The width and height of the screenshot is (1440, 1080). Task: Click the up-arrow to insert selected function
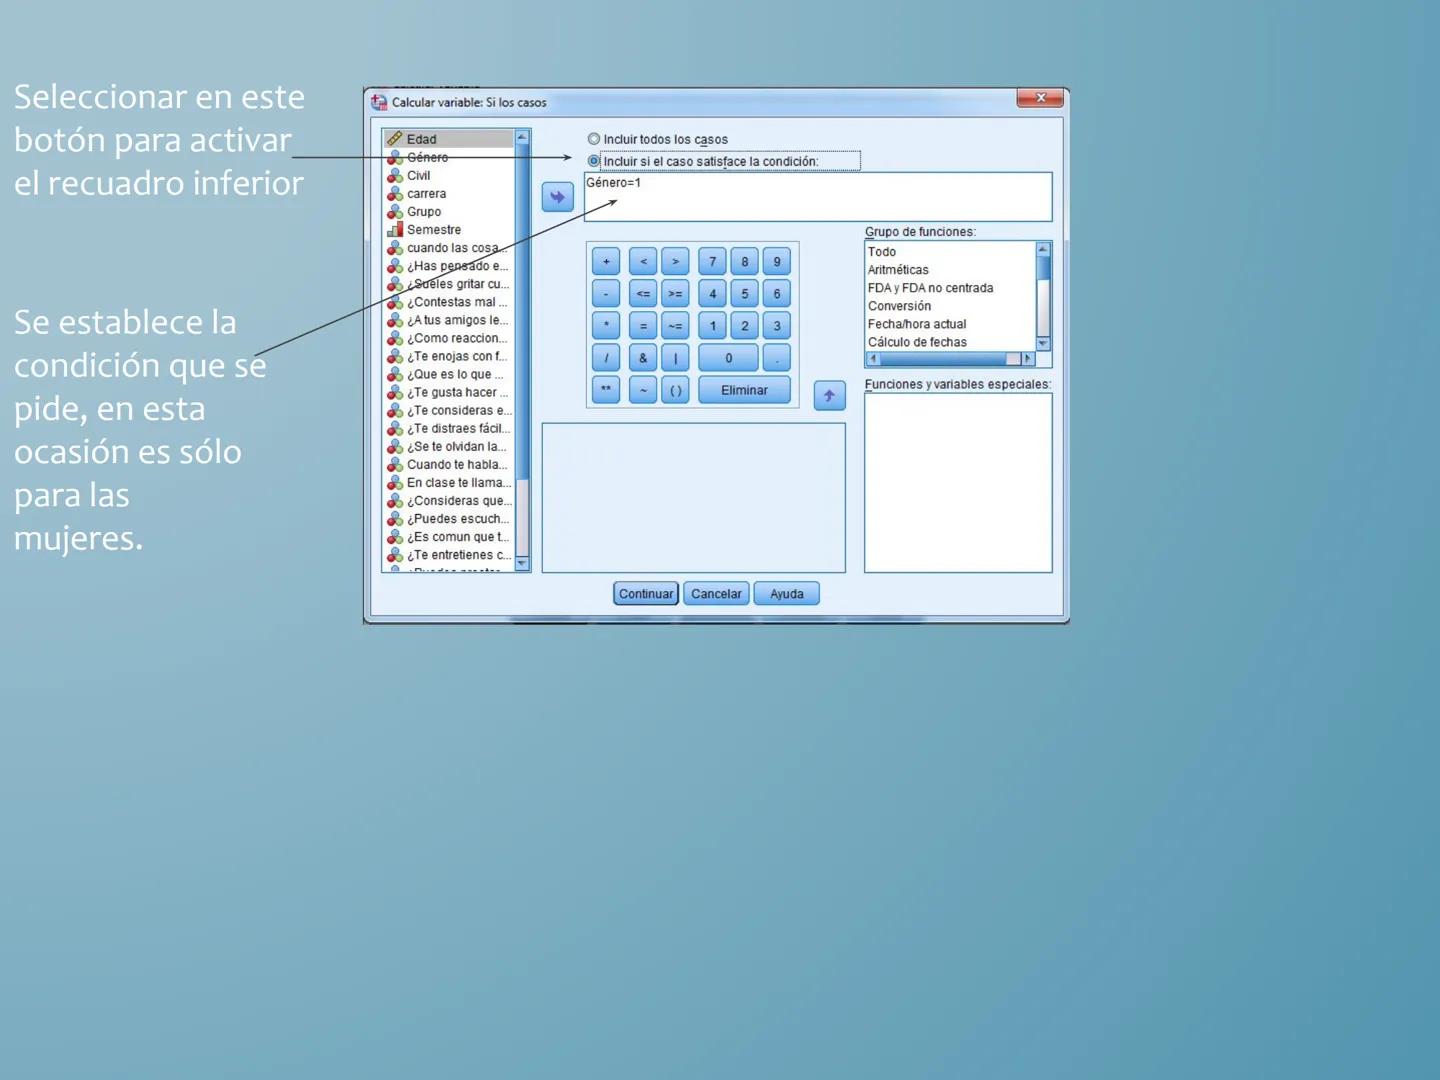click(829, 395)
